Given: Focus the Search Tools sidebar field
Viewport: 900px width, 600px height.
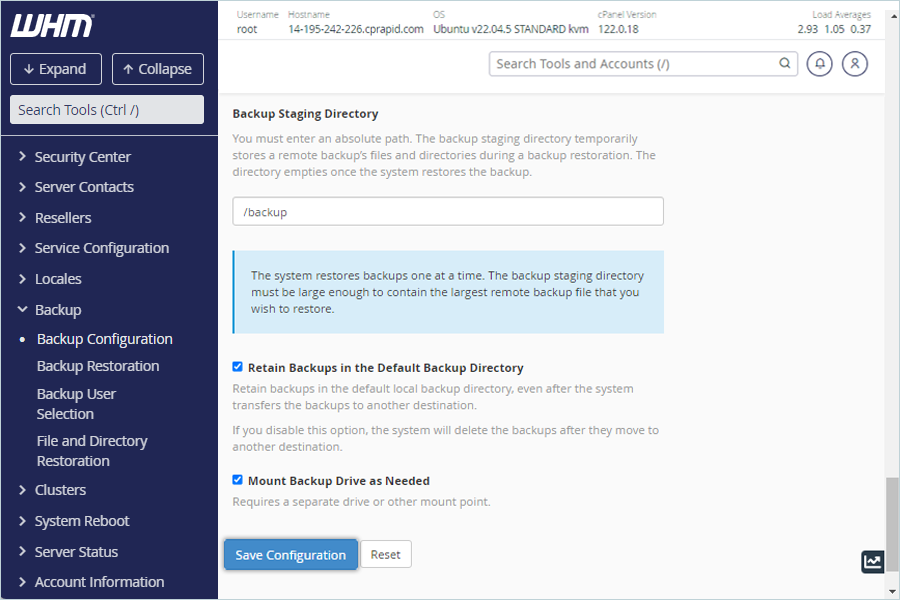Looking at the screenshot, I should coord(107,110).
